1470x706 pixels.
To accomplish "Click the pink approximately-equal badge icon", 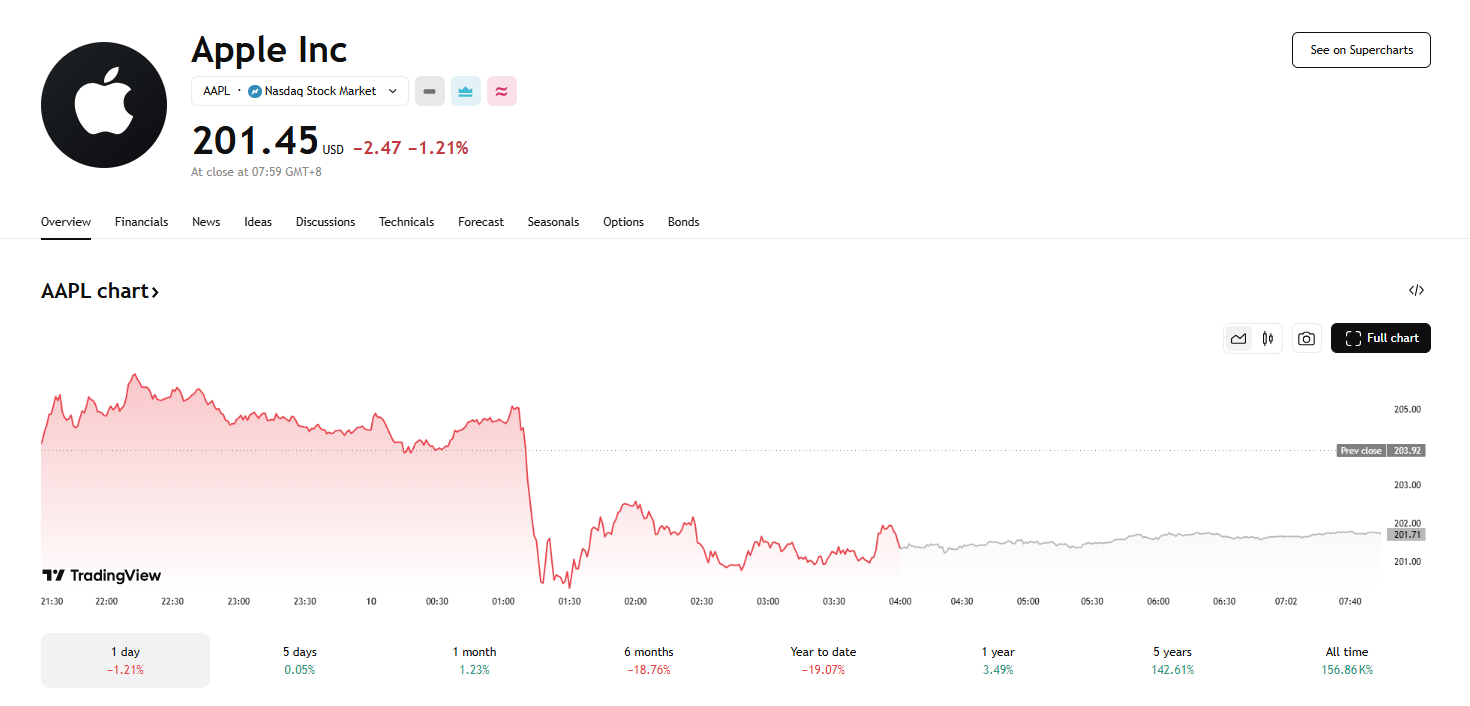I will (x=502, y=91).
